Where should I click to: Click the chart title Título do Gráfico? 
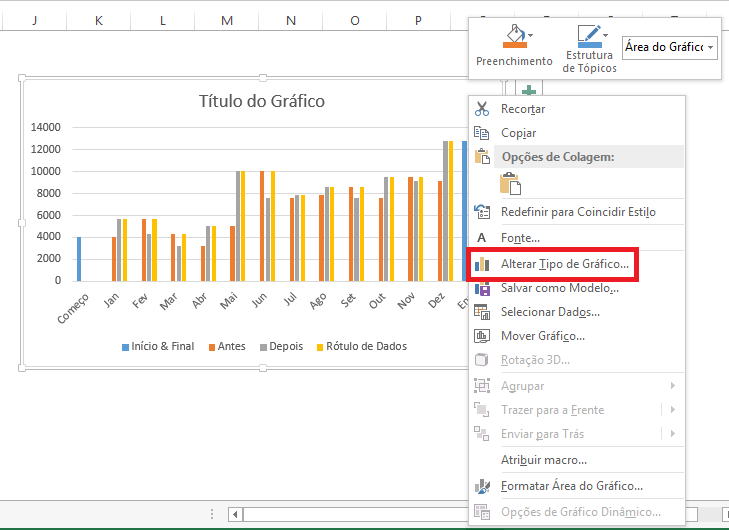point(262,101)
